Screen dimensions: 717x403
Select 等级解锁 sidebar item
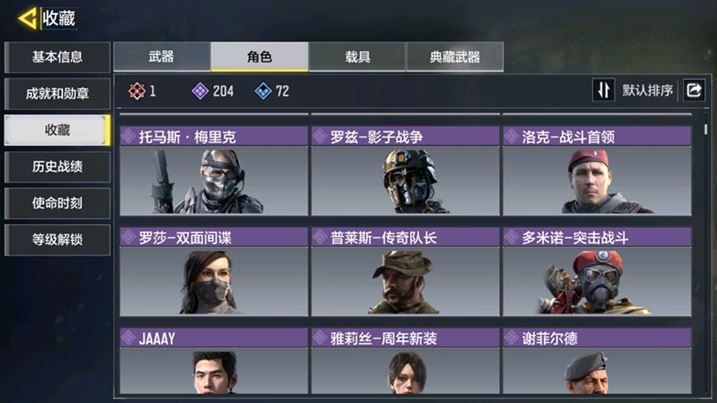pos(57,239)
